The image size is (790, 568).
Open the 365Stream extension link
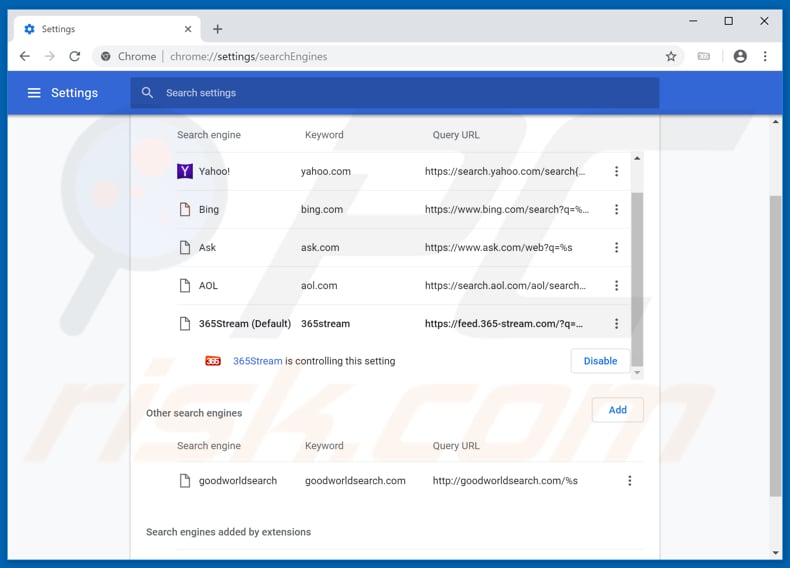257,361
